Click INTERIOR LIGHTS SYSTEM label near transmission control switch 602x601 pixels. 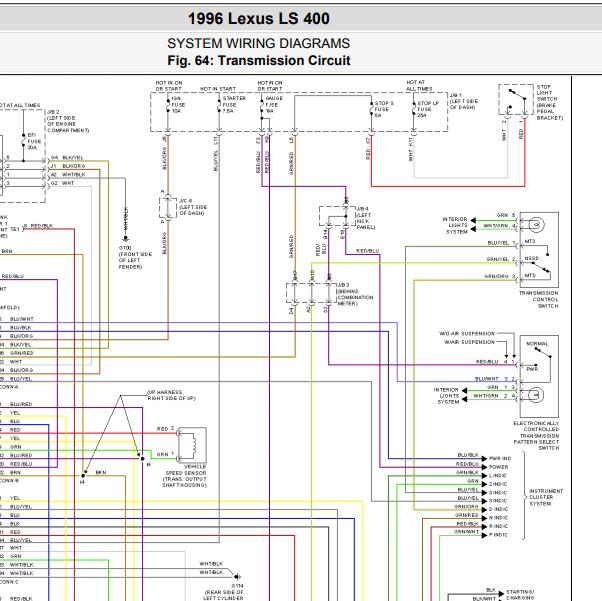coord(455,225)
